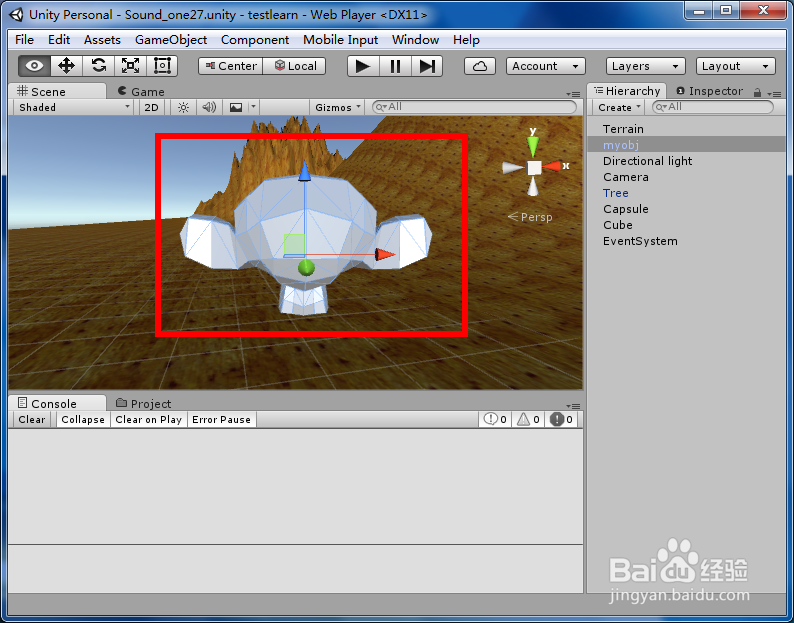Open Unity Cloud services

coord(480,66)
